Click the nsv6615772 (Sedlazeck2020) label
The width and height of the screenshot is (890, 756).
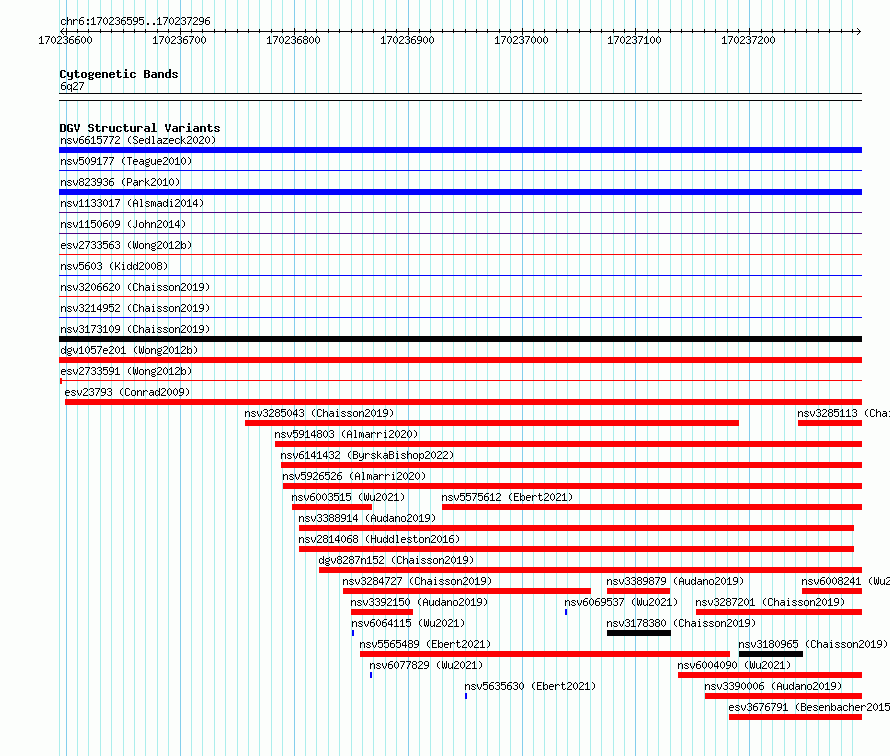[138, 140]
